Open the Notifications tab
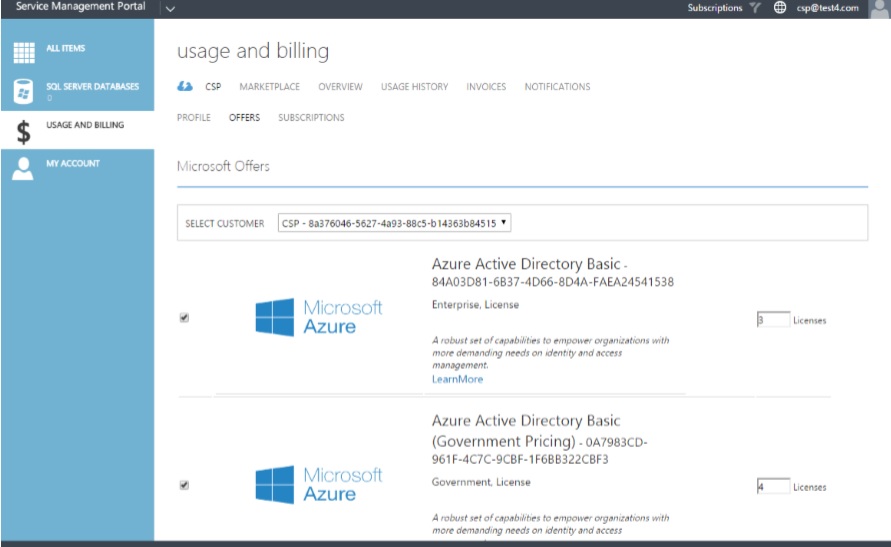The width and height of the screenshot is (891, 547). 557,87
